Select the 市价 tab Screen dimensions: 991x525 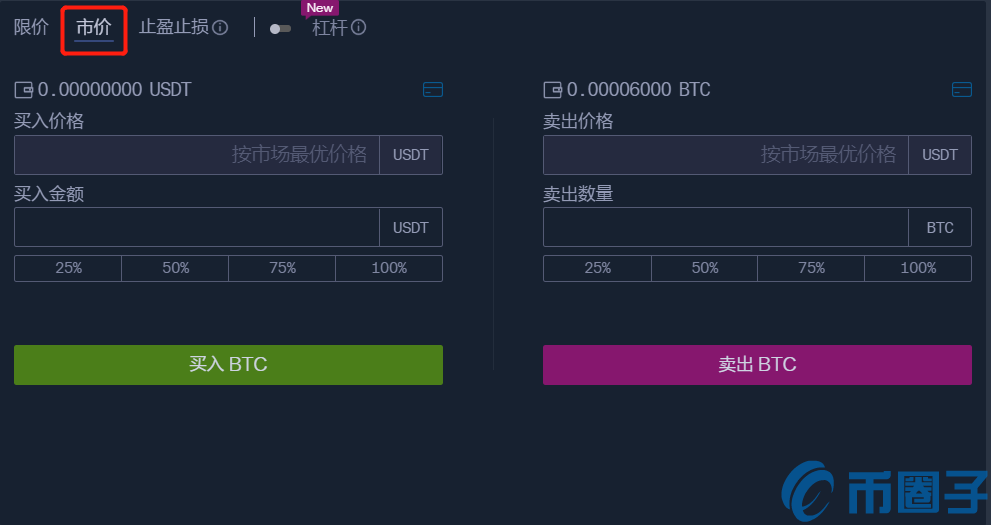pos(94,27)
